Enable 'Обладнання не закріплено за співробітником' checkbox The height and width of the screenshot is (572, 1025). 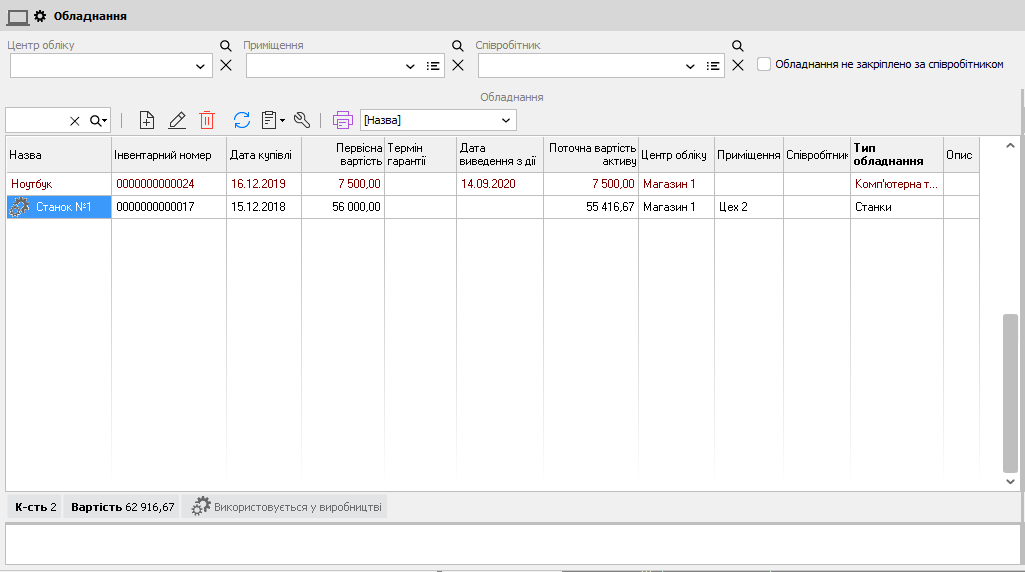[765, 64]
